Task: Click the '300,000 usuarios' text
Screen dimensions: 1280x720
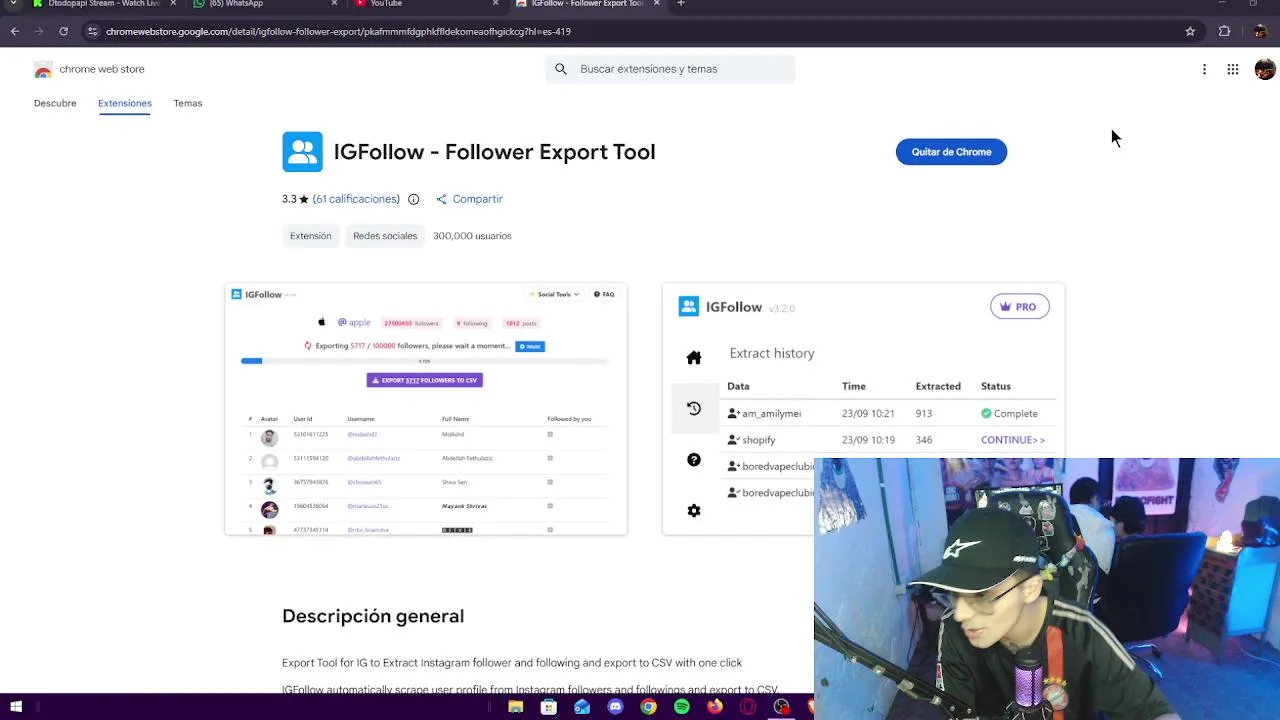Action: pyautogui.click(x=472, y=236)
